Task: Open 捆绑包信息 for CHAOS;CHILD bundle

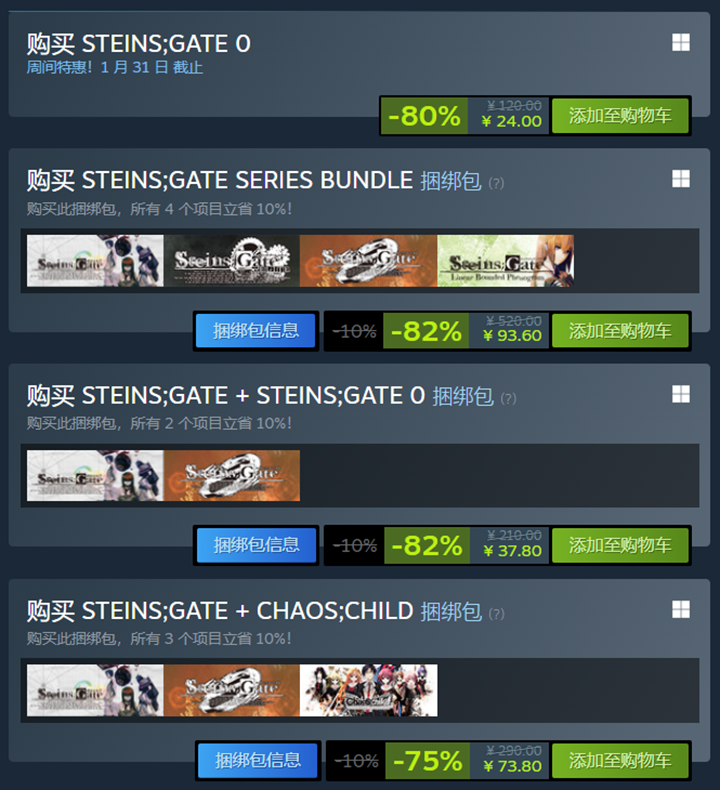Action: point(257,761)
